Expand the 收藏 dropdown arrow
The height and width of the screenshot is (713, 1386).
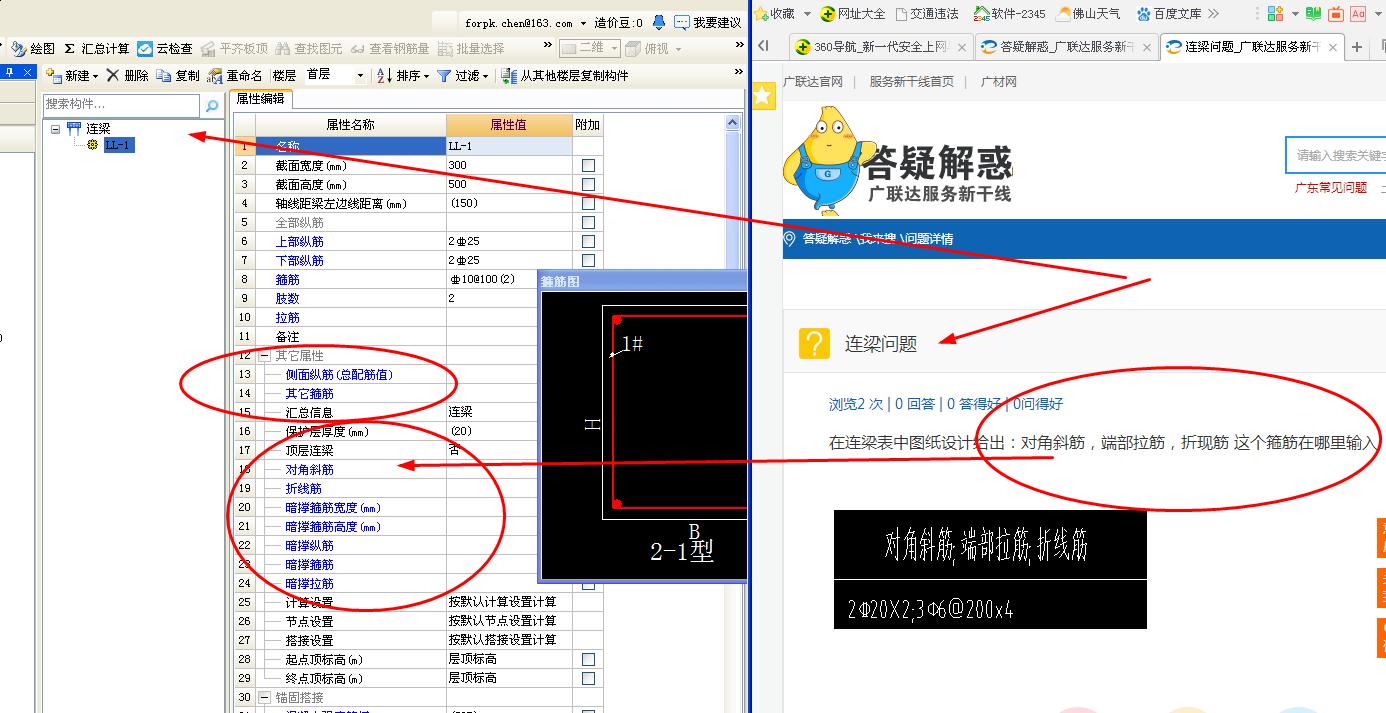tap(807, 15)
